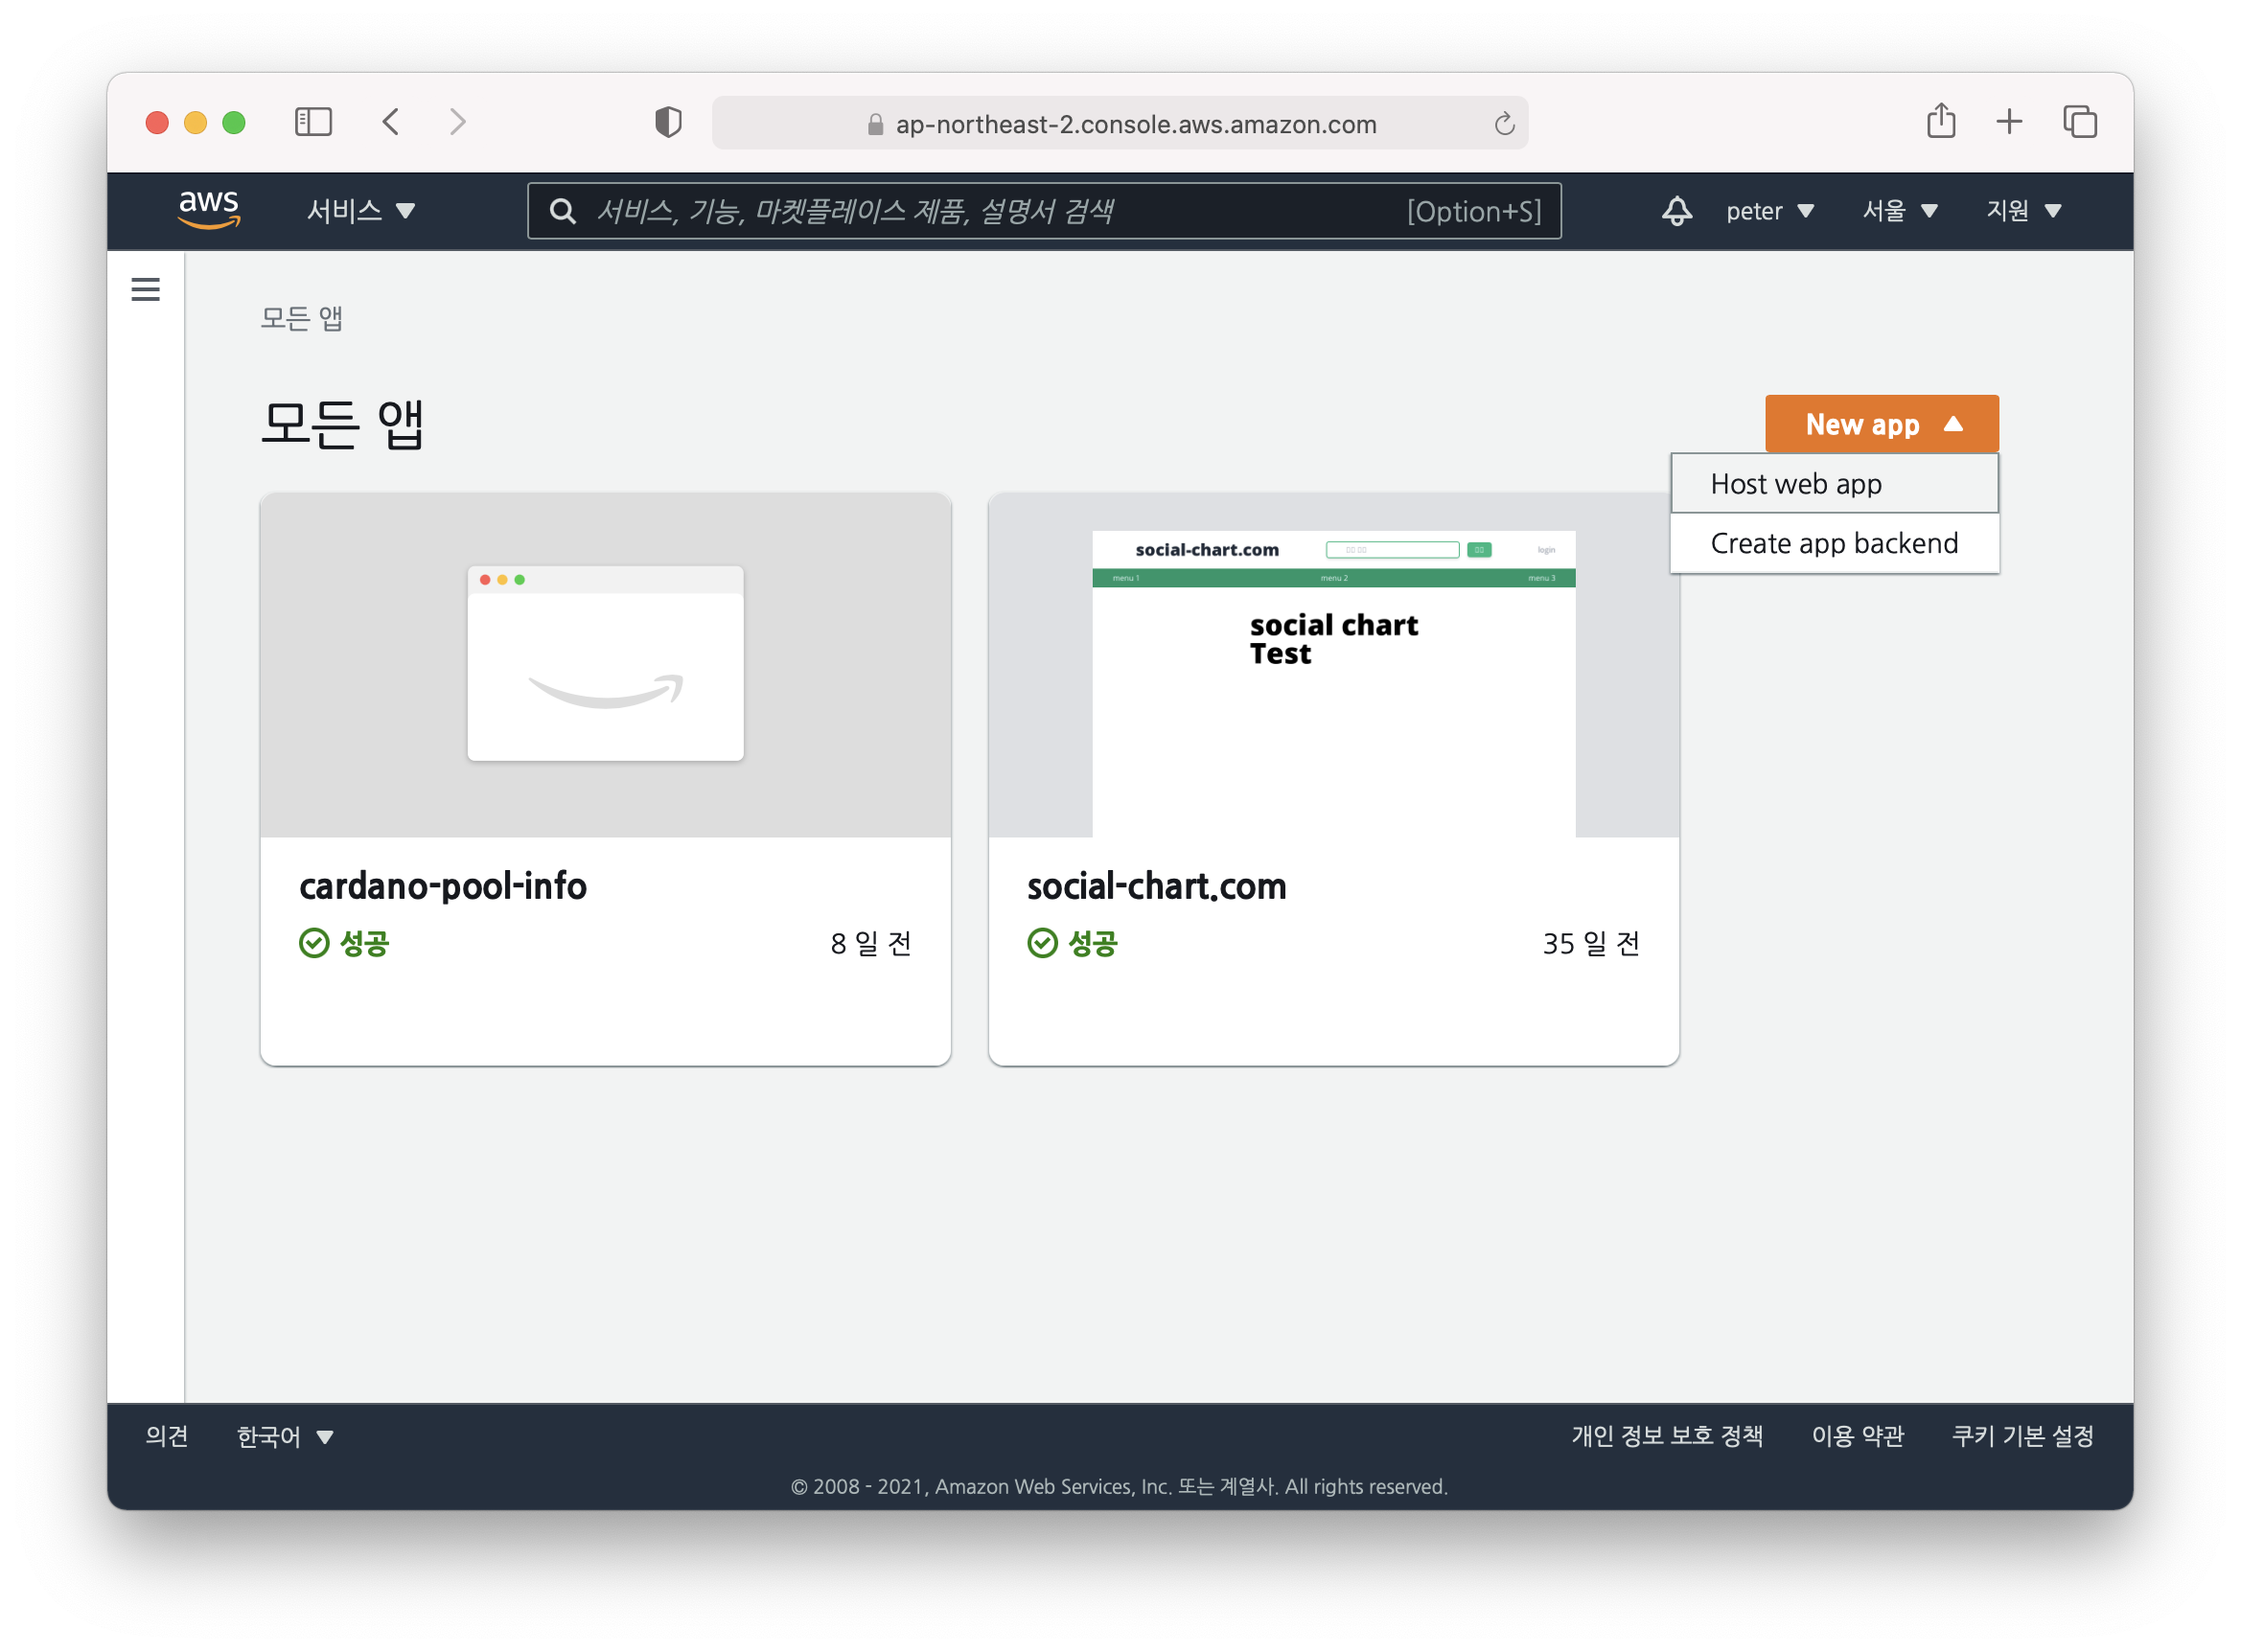Show Safari tab overview icon
The image size is (2241, 1652).
pyautogui.click(x=2080, y=122)
